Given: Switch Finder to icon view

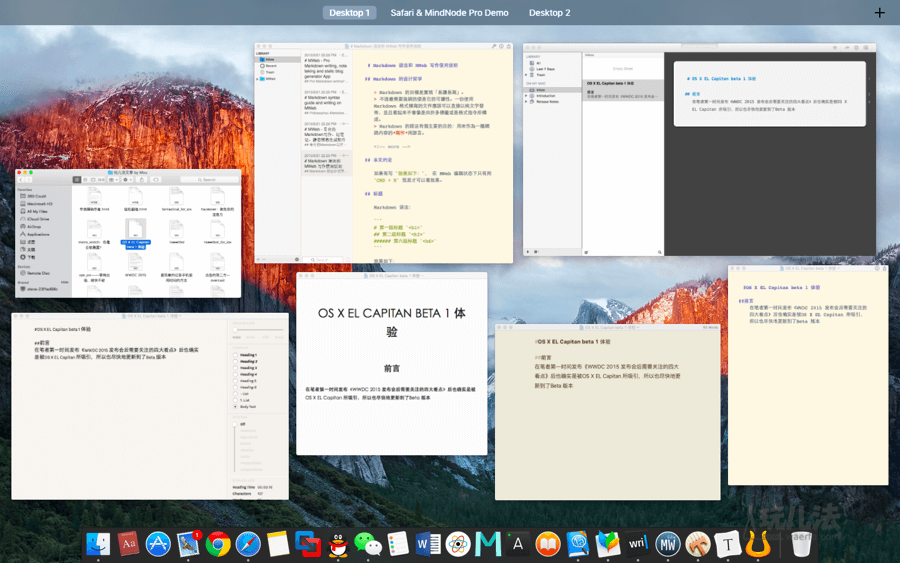Looking at the screenshot, I should tap(77, 180).
